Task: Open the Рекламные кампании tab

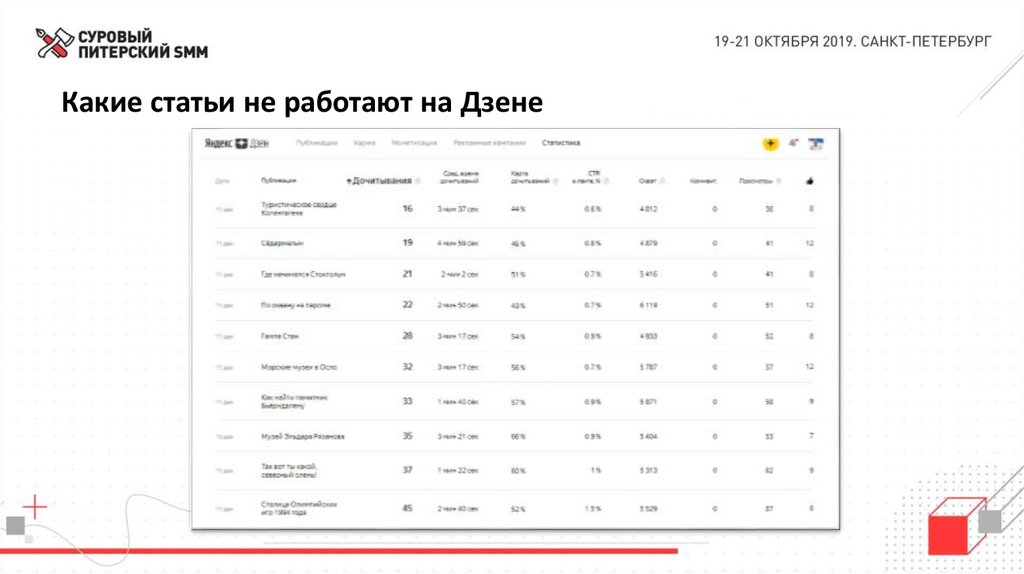Action: click(x=489, y=143)
